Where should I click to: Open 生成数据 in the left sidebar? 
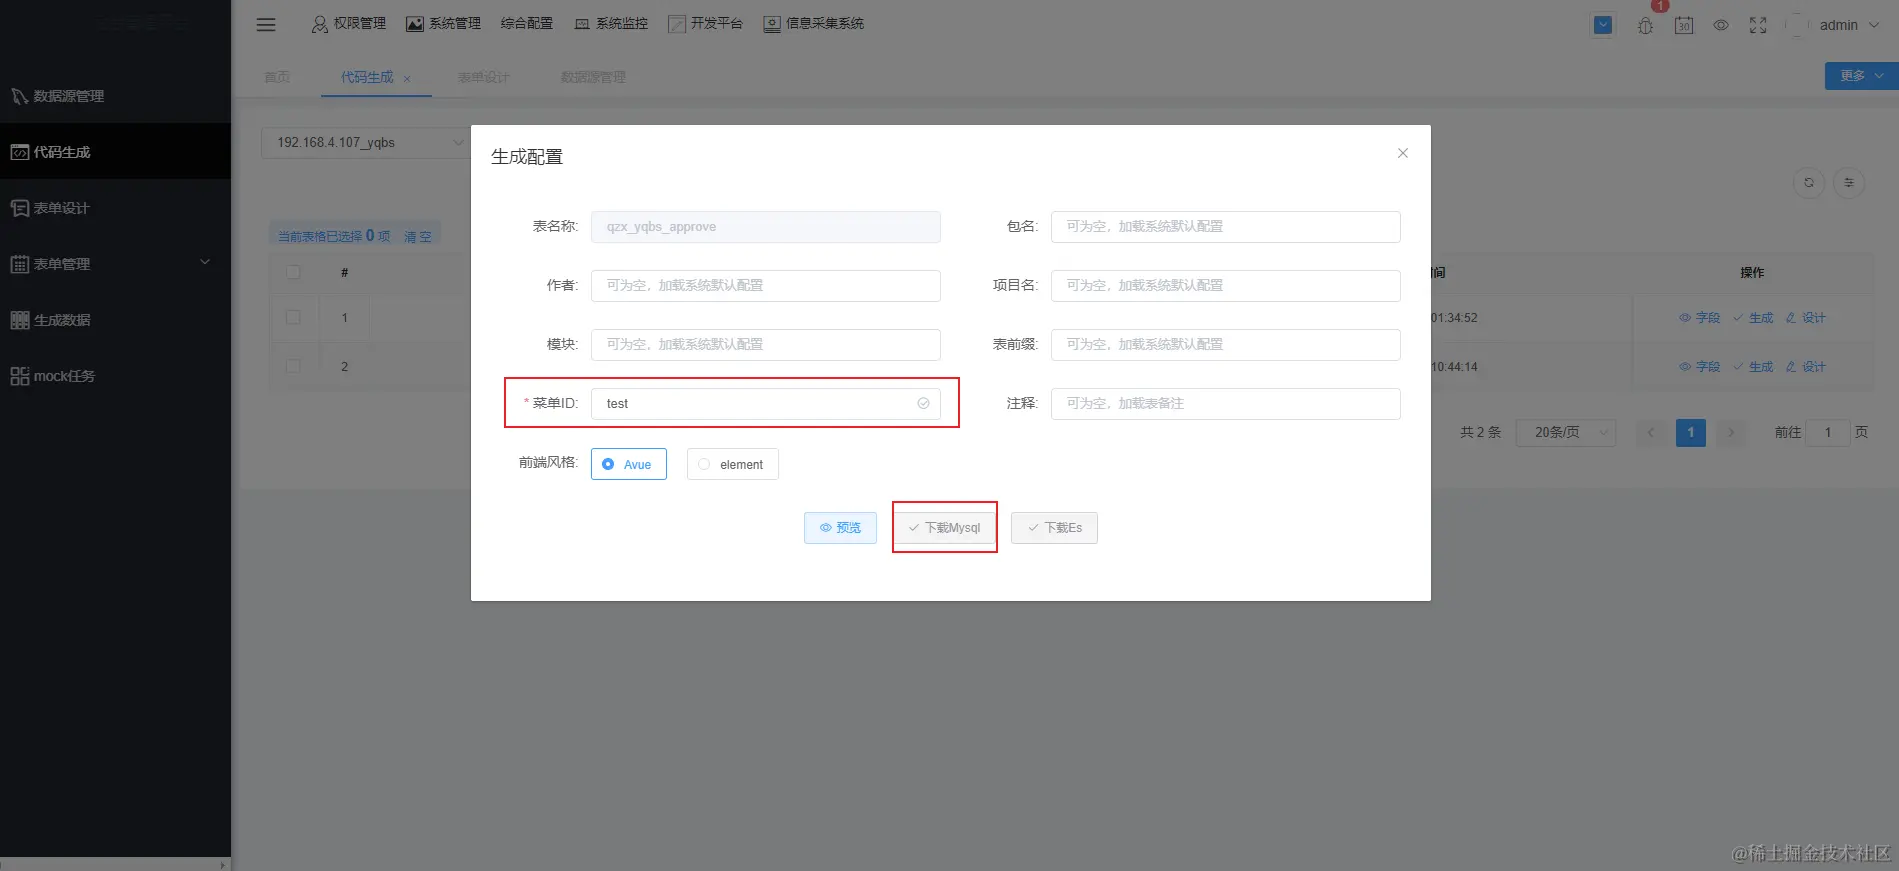point(115,320)
